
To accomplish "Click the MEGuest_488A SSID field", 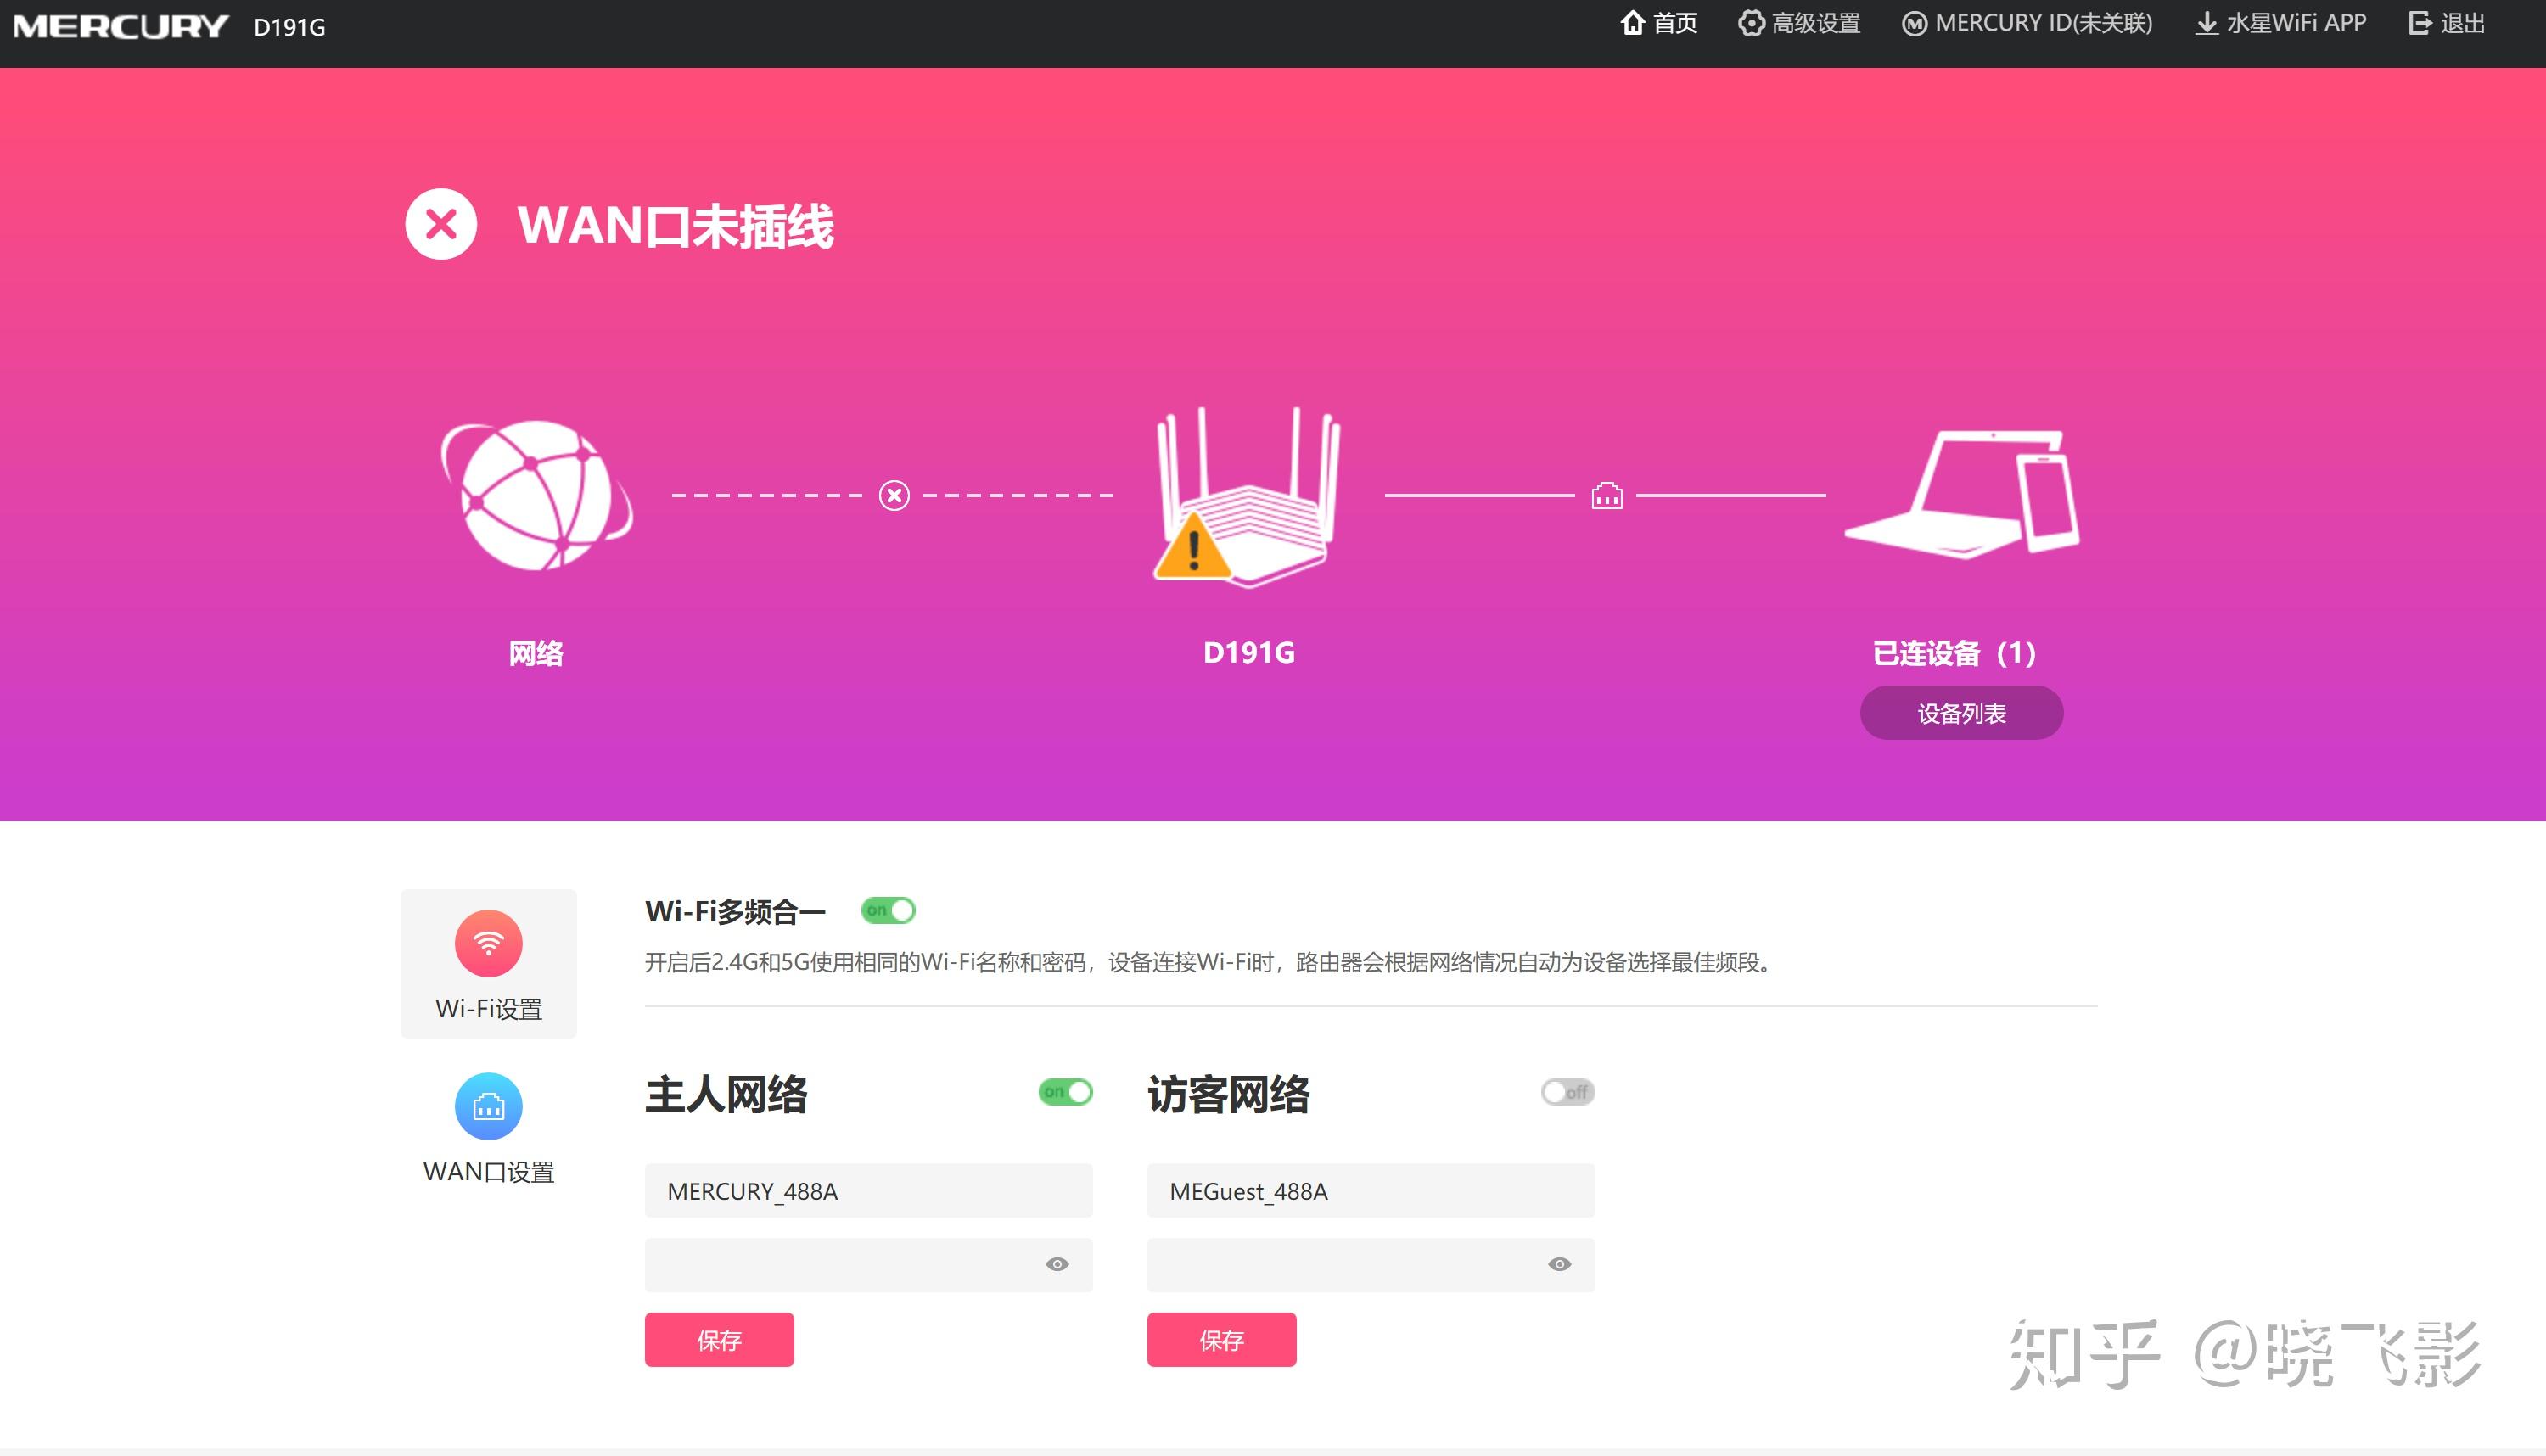I will (1370, 1190).
